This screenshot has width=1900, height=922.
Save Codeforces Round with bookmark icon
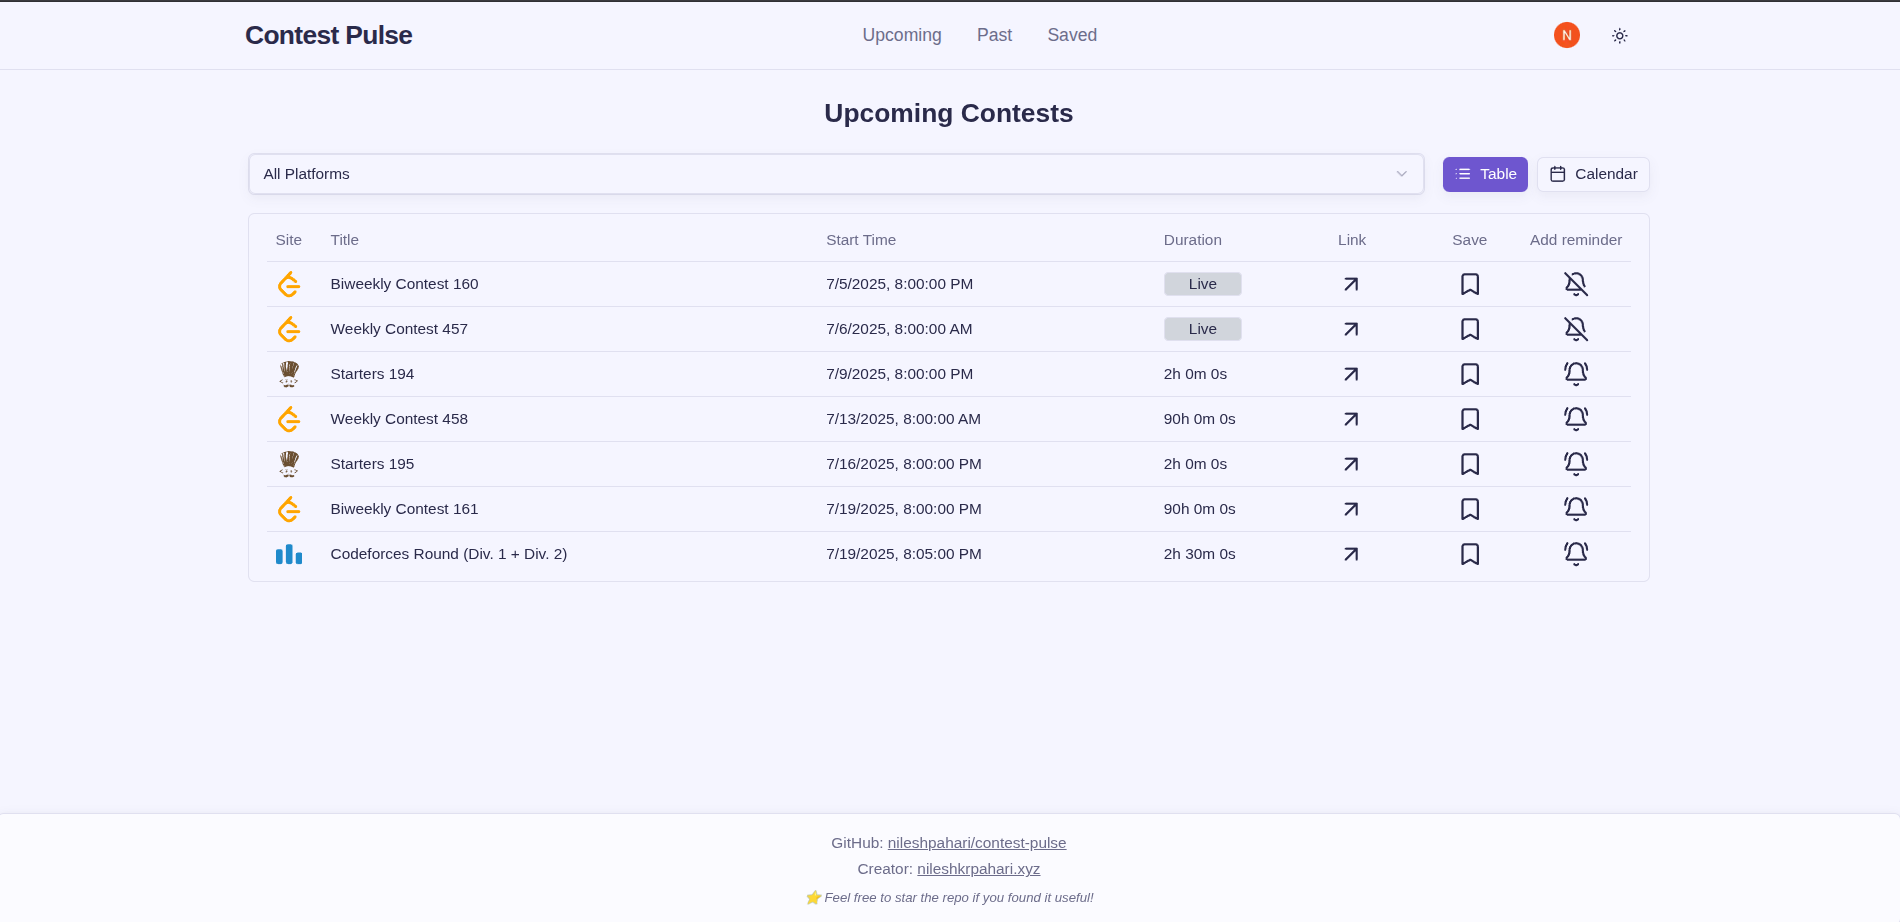1470,554
